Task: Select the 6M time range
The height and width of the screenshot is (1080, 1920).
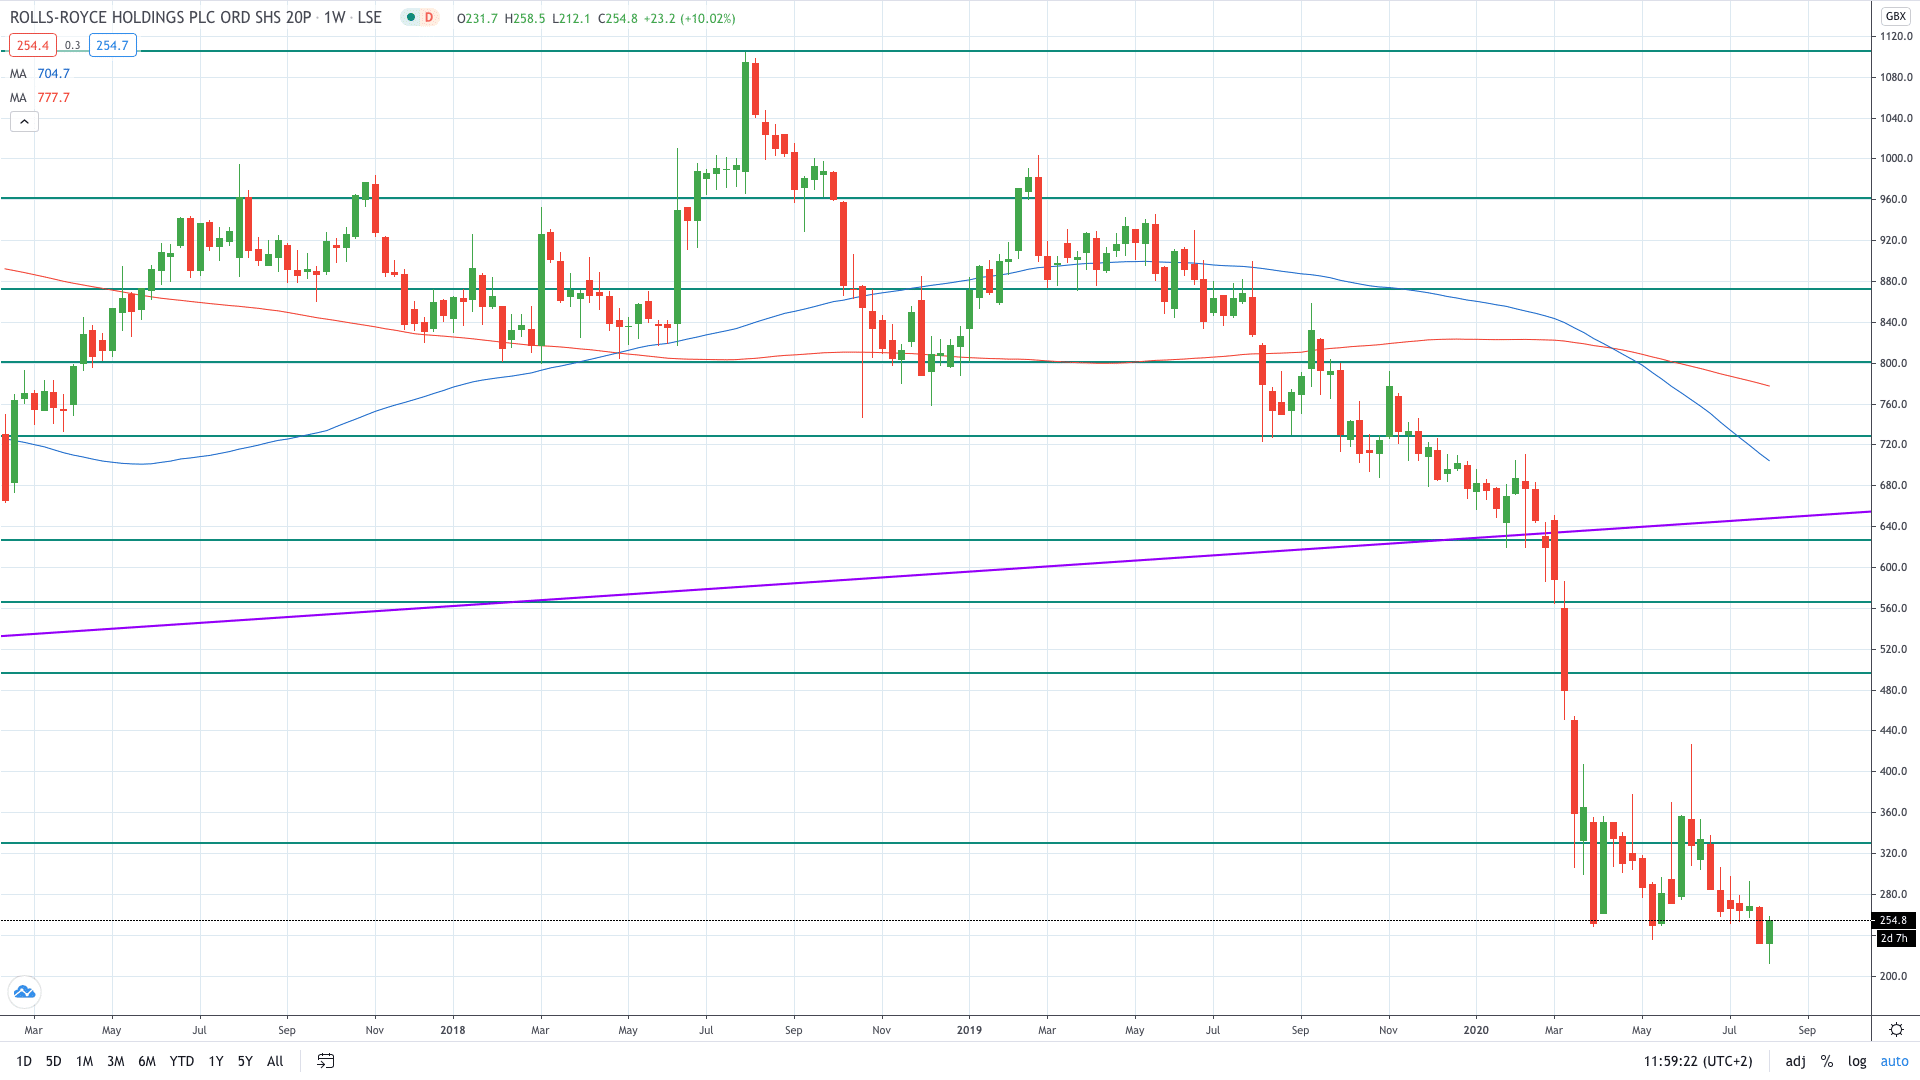Action: pyautogui.click(x=147, y=1061)
